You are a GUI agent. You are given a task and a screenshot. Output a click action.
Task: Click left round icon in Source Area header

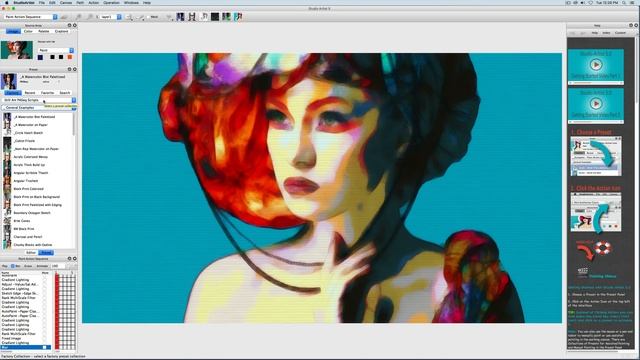click(69, 25)
